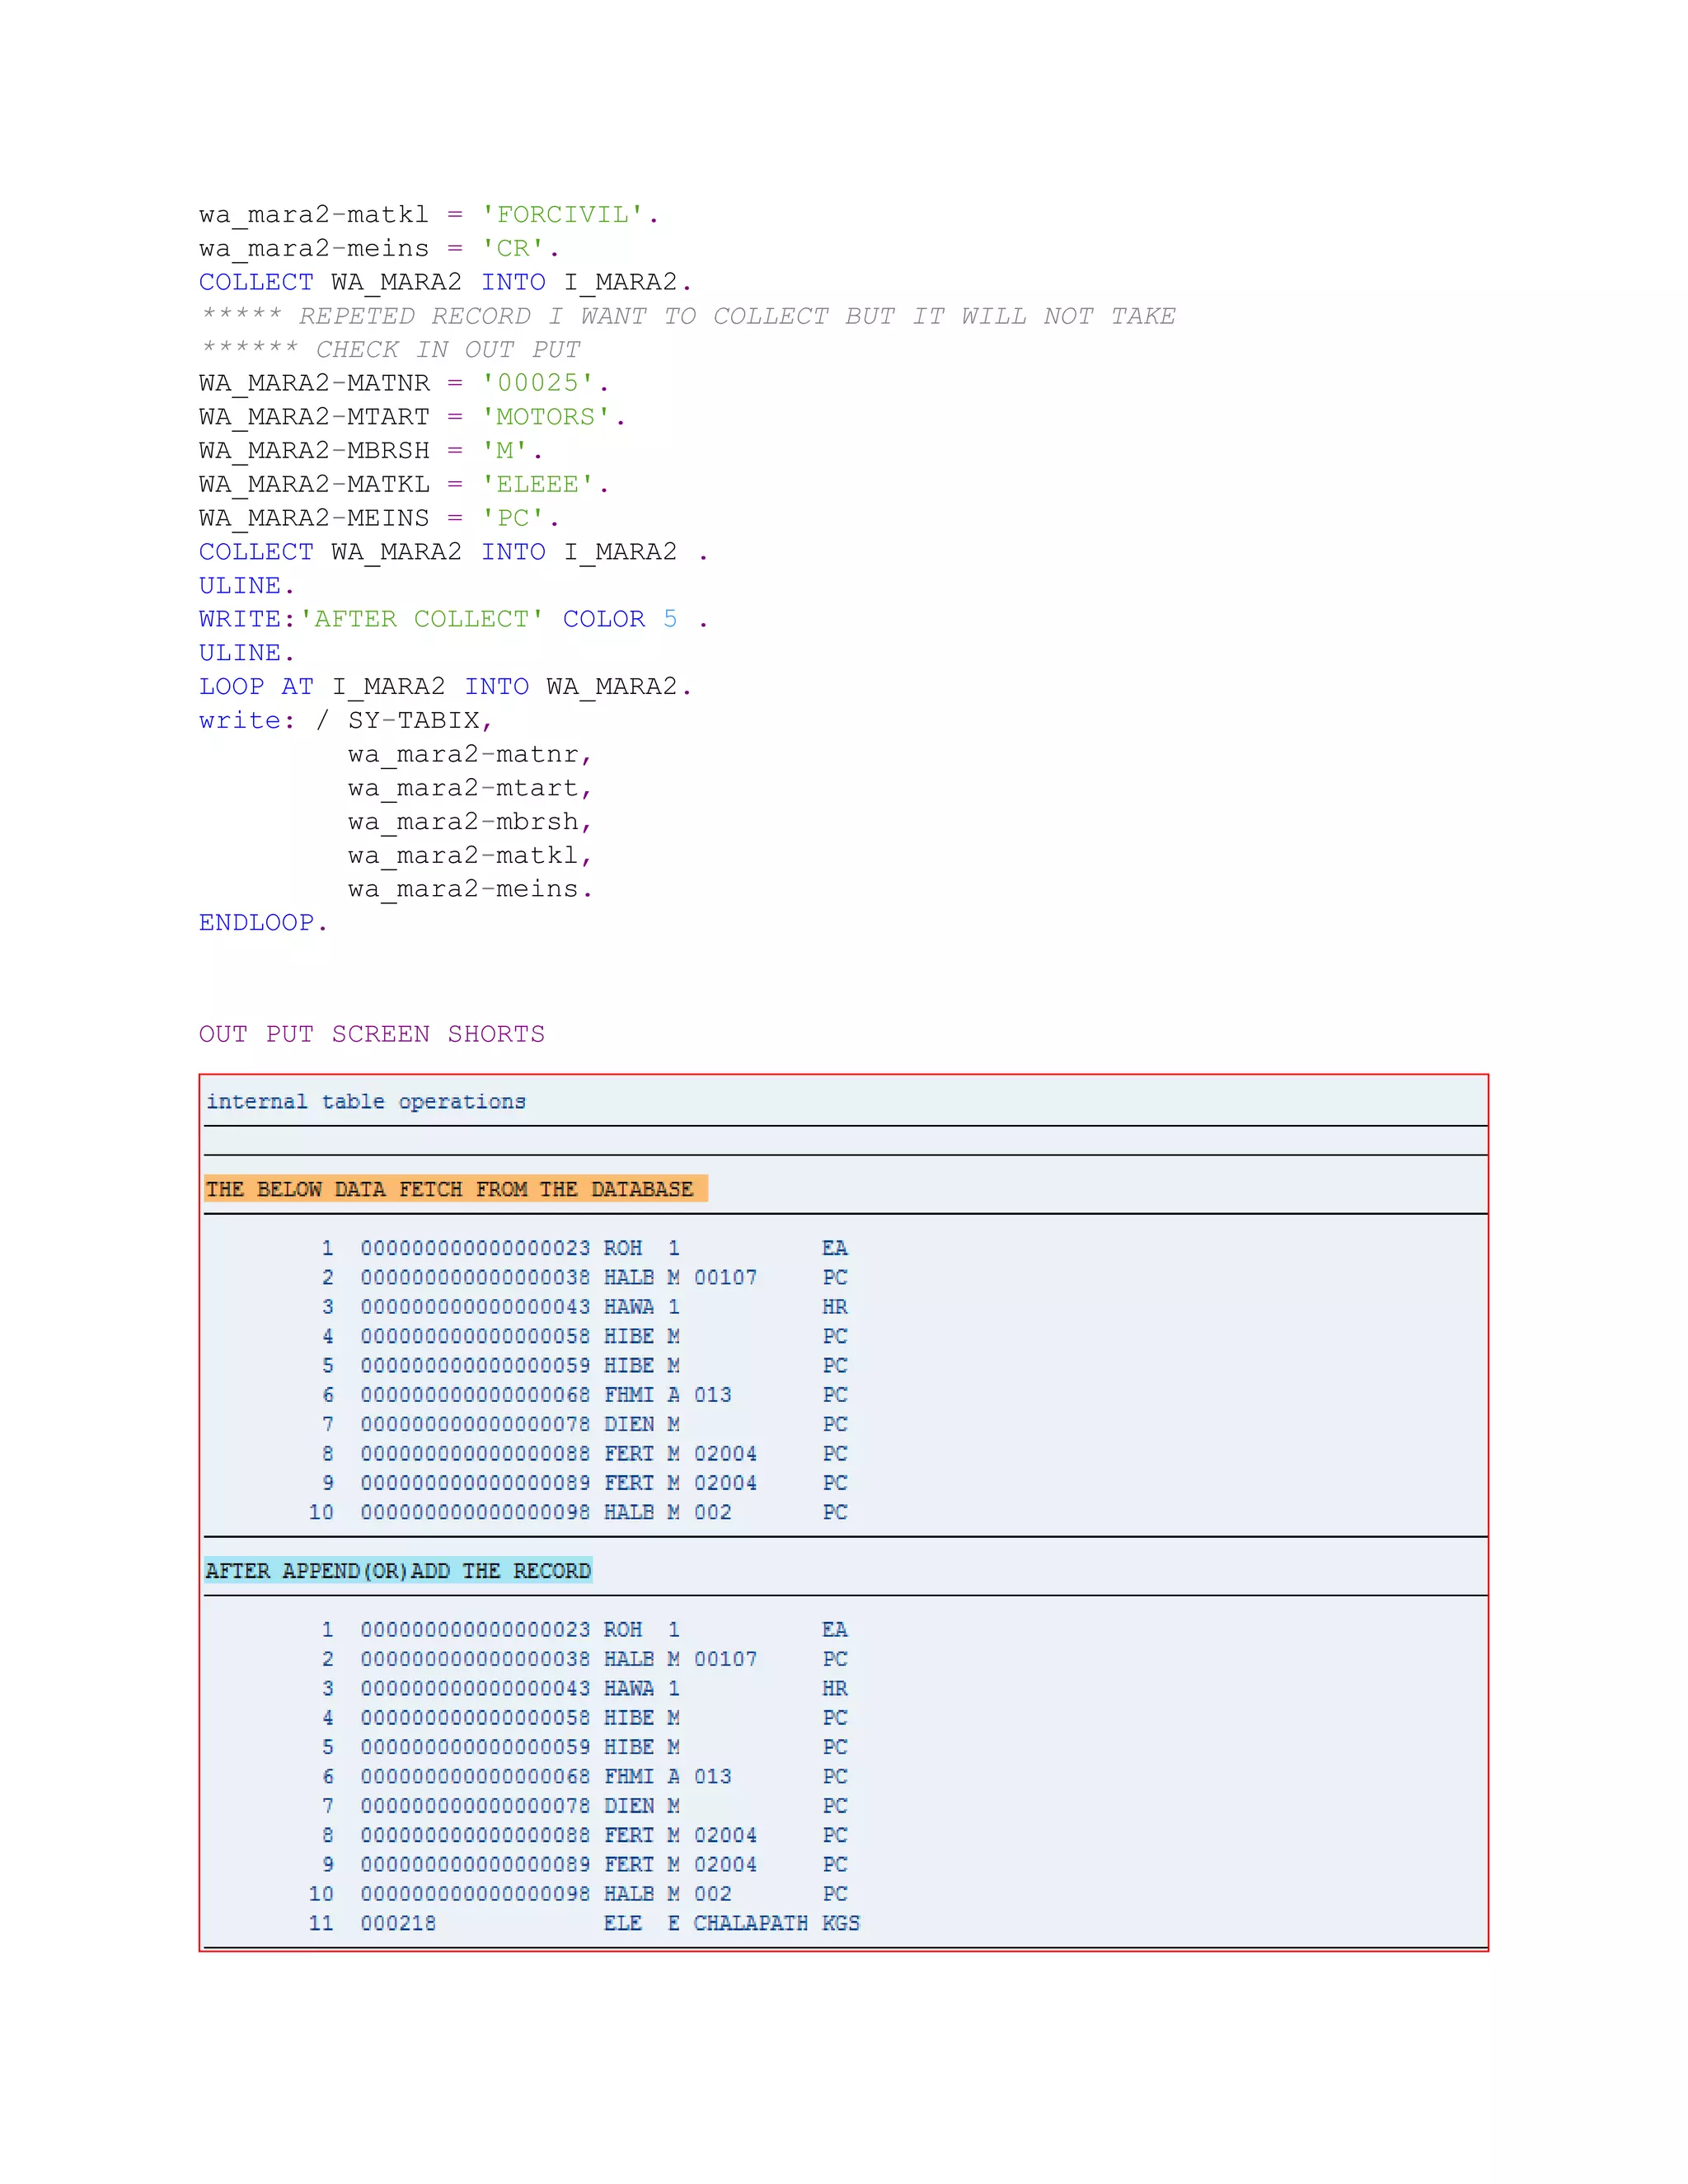Click the SY-TABIX write line

tap(345, 721)
